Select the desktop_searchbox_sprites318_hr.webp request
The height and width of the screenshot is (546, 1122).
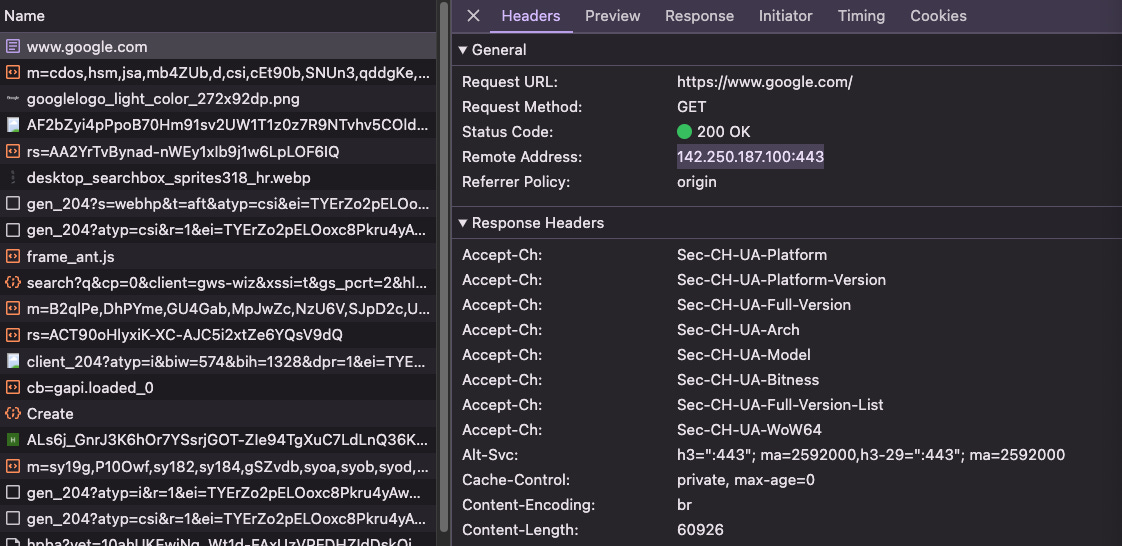[218, 177]
